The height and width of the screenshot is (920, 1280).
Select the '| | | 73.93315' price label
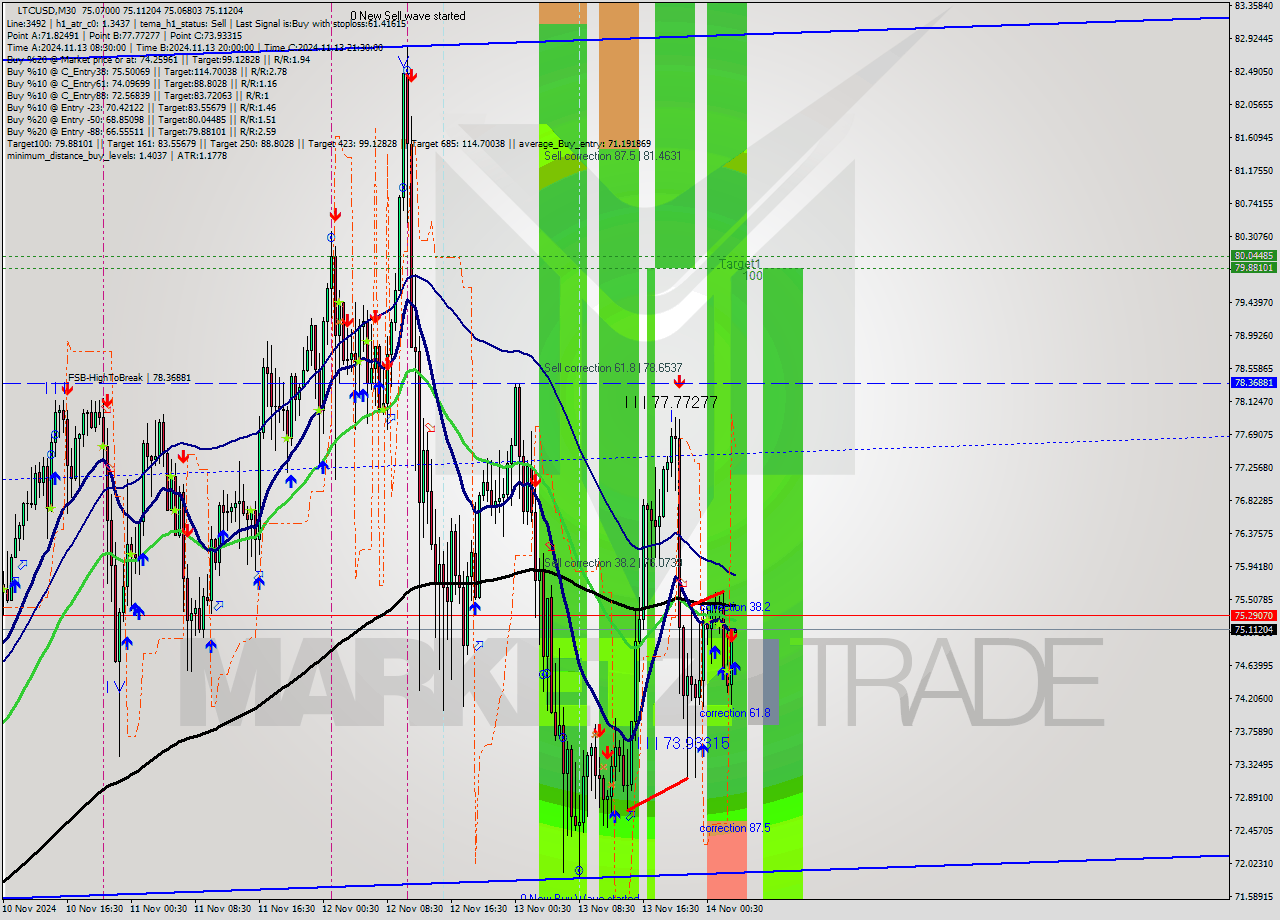pyautogui.click(x=683, y=743)
